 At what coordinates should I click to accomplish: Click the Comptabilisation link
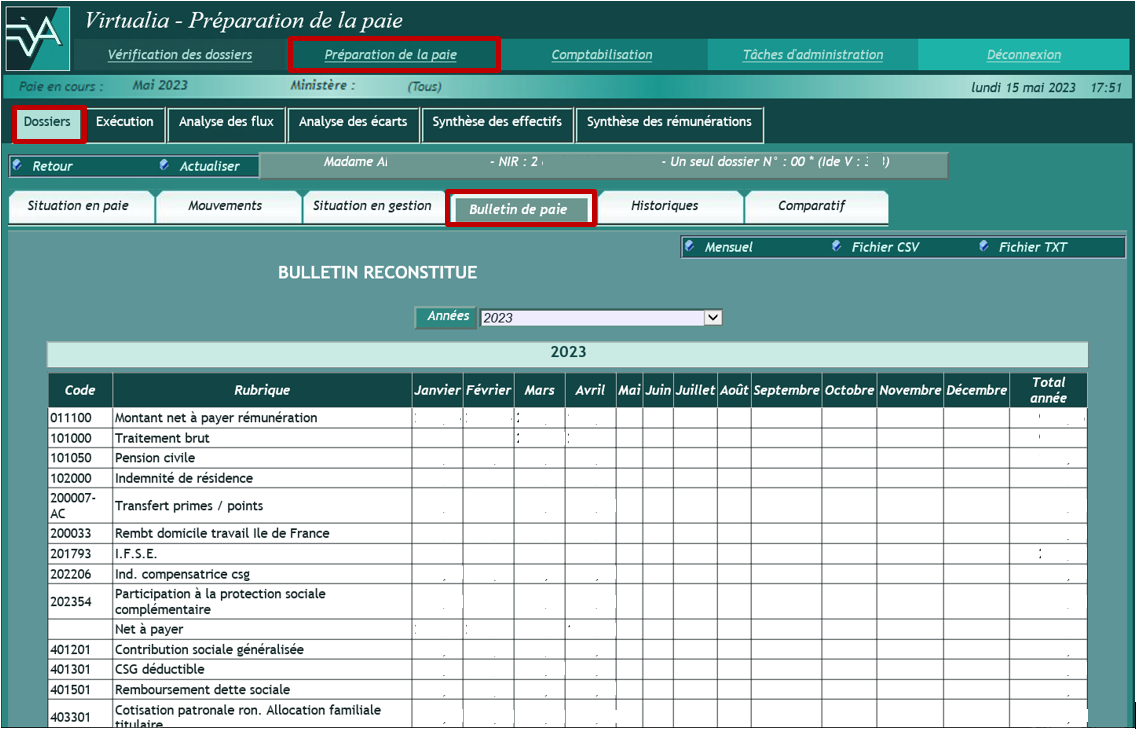(x=602, y=55)
